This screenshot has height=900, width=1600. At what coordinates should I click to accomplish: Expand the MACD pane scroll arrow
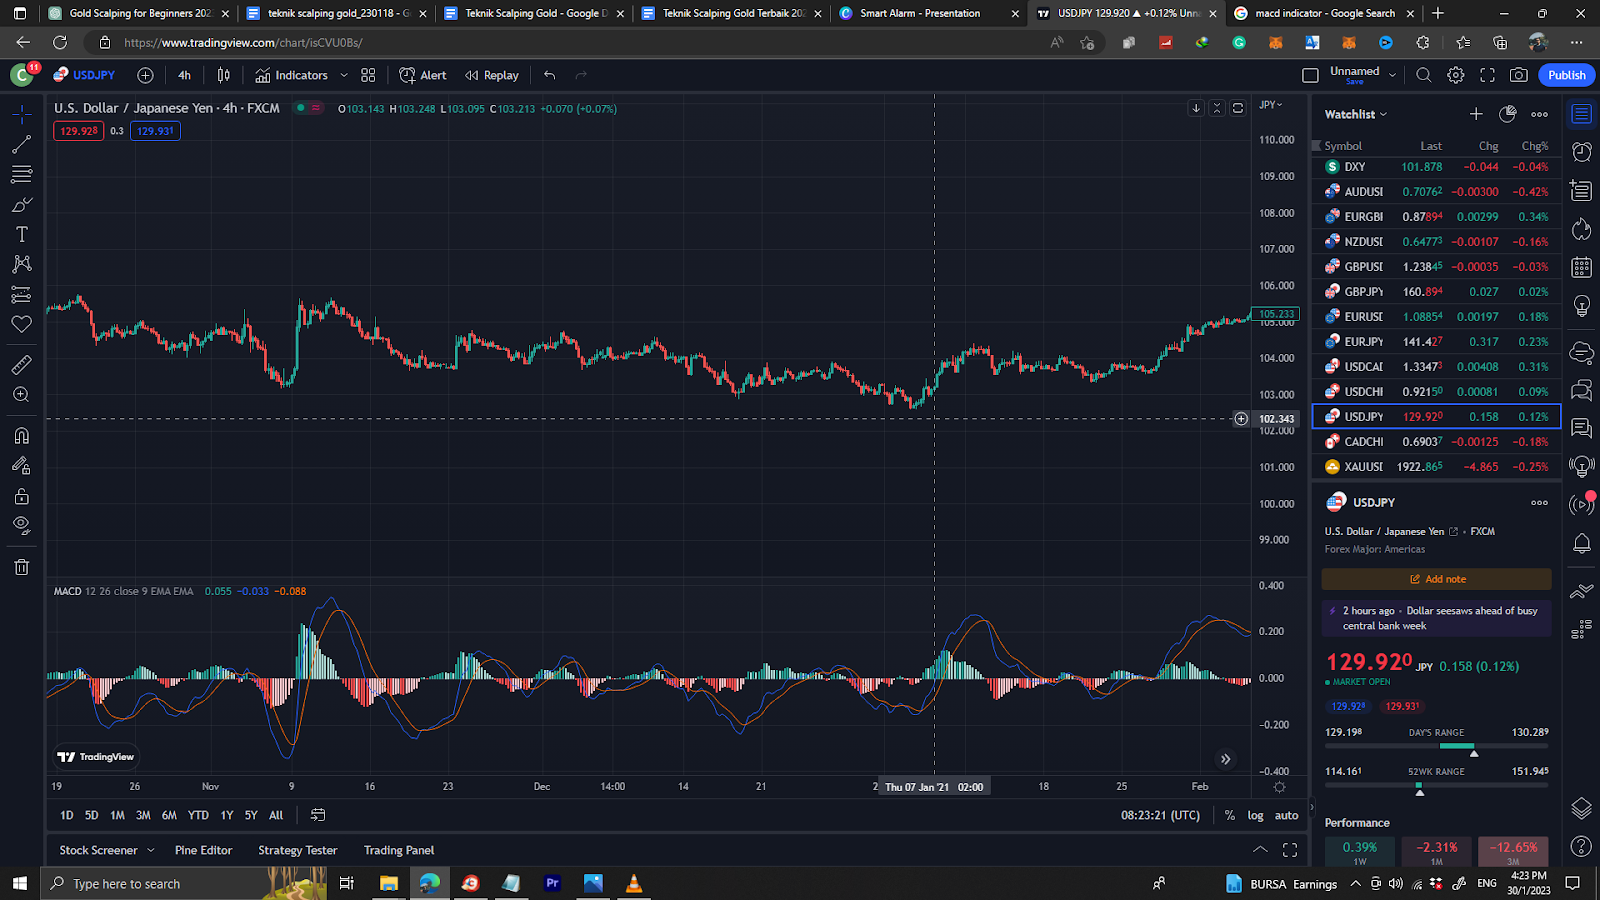[1225, 759]
